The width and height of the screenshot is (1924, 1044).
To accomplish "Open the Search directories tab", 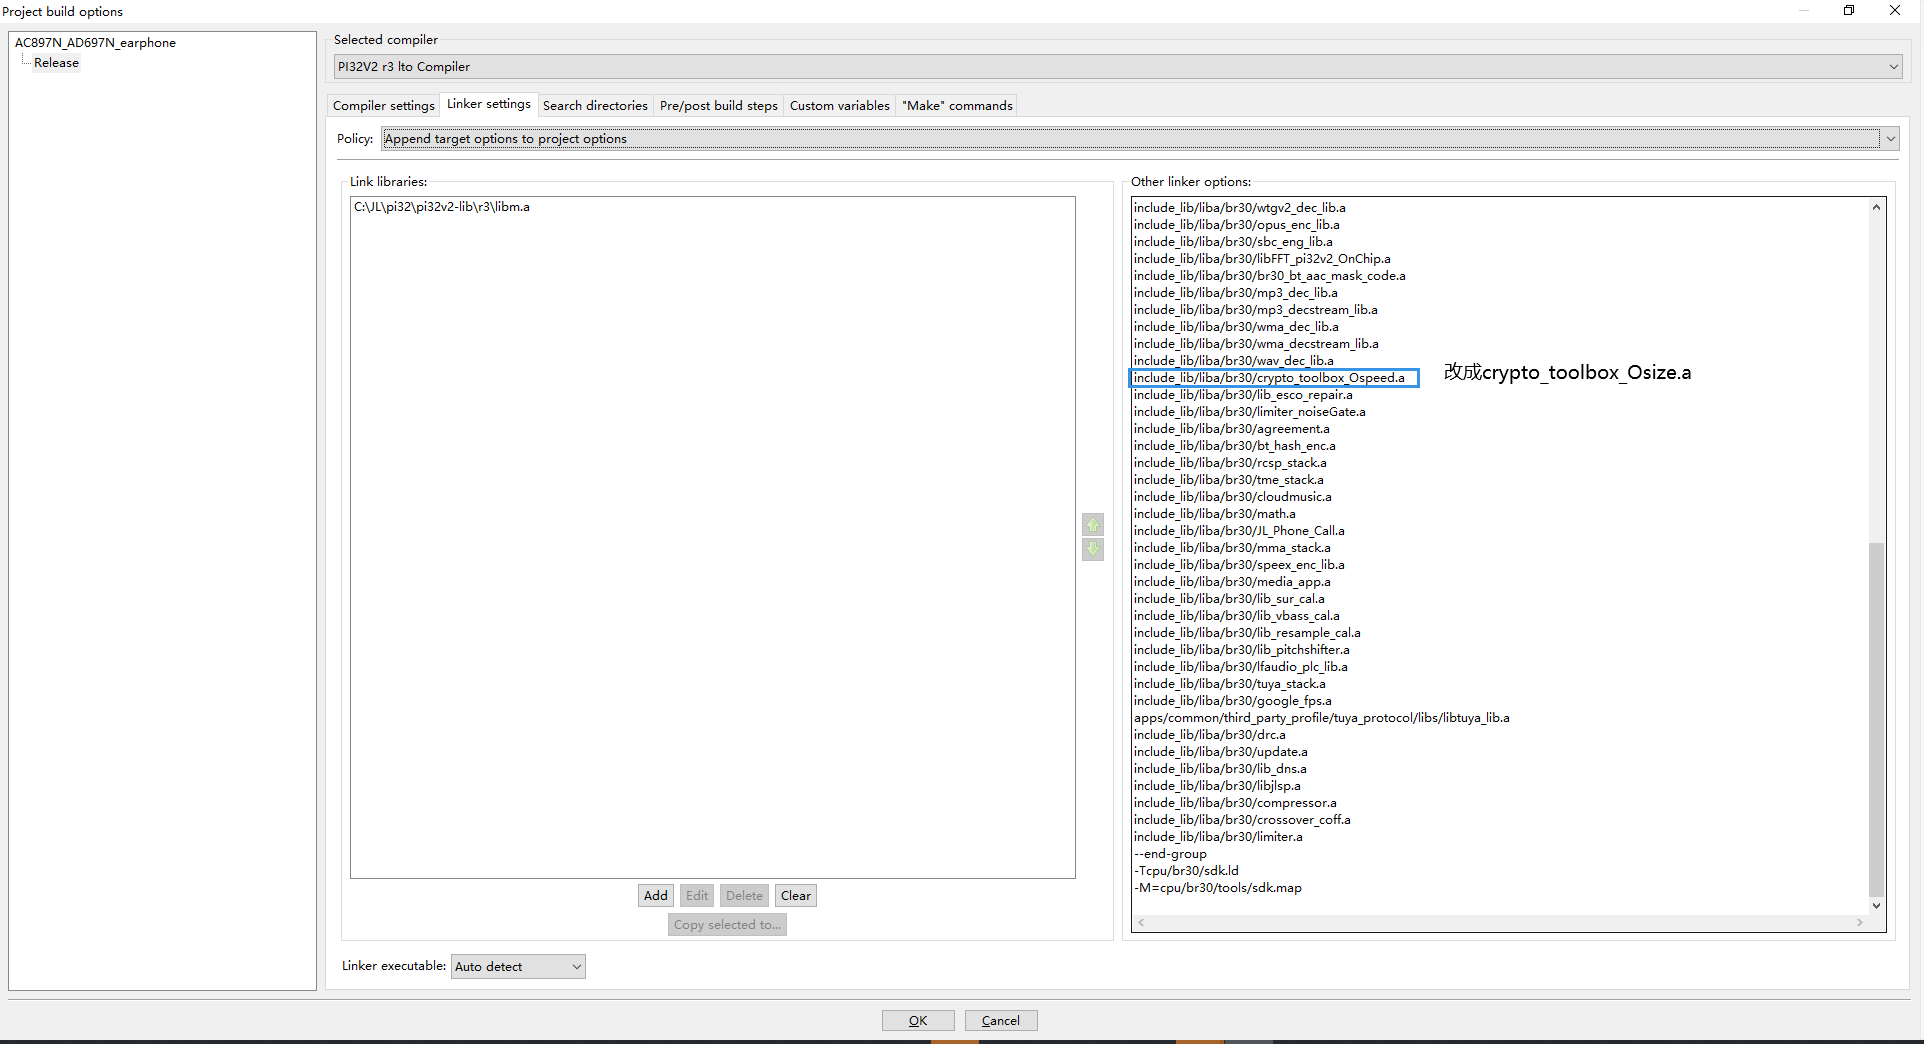I will coord(595,105).
